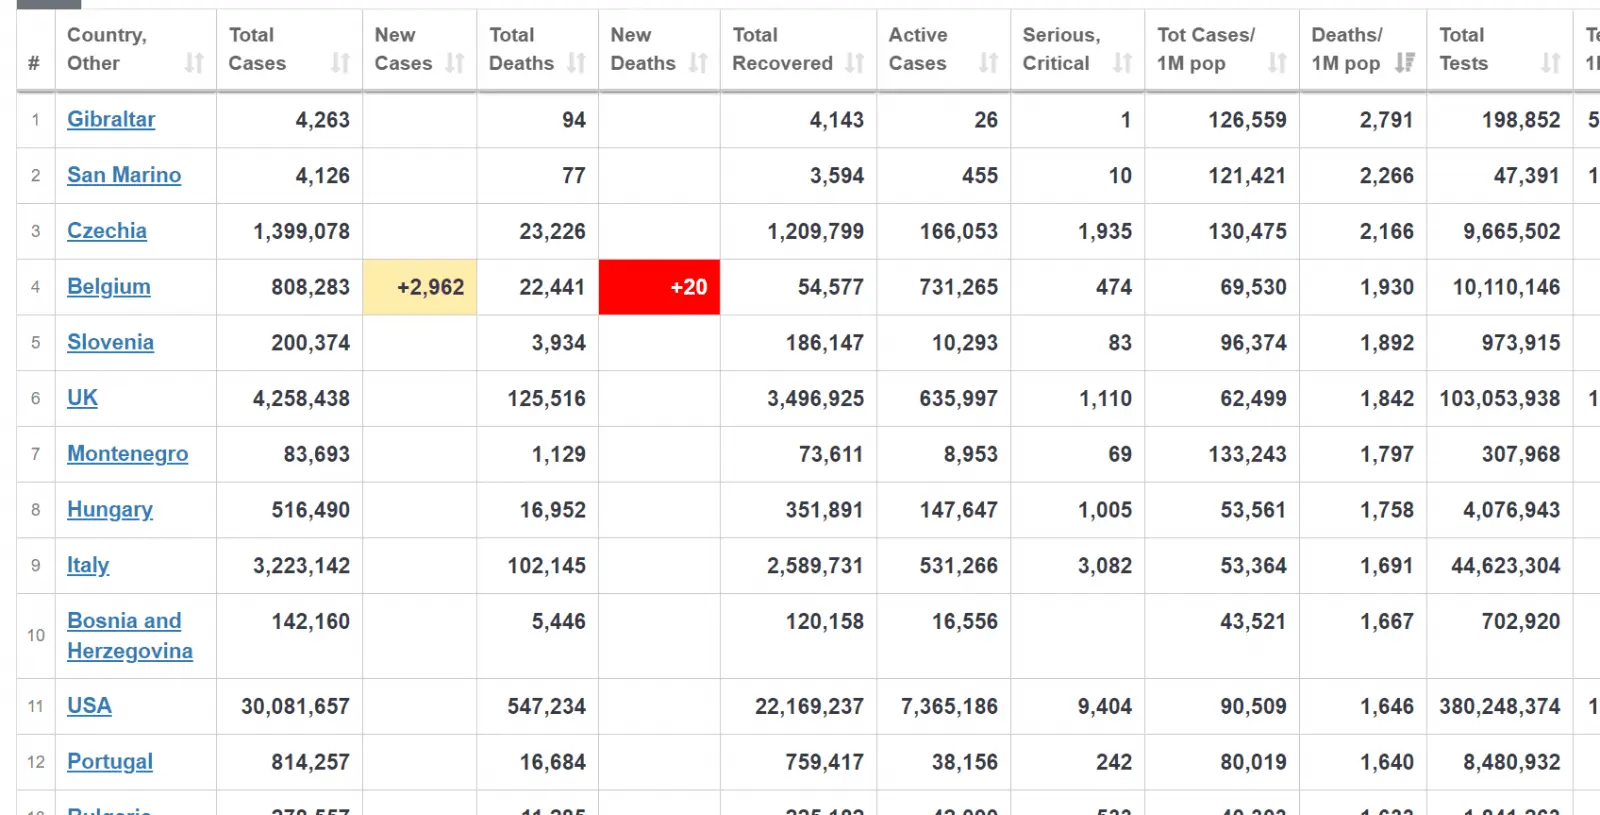This screenshot has height=815, width=1600.
Task: Click Belgium's yellow +2,962 new cases cell
Action: (420, 287)
